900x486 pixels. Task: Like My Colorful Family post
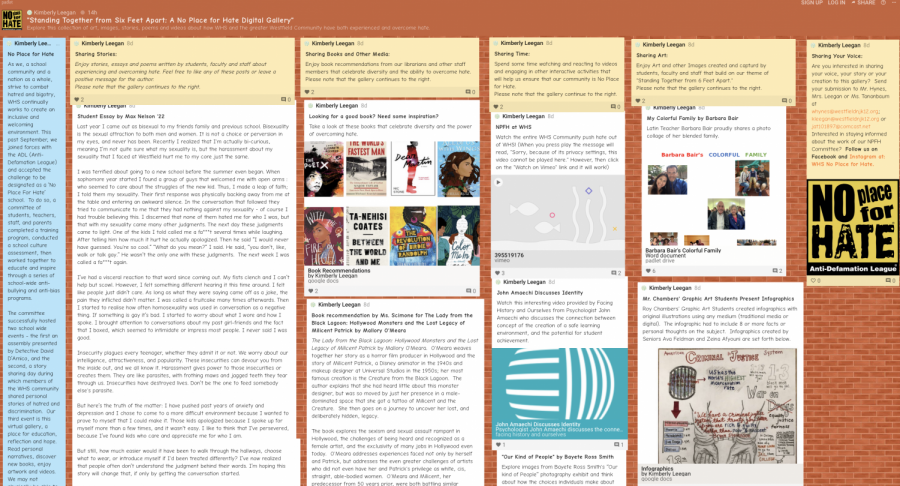point(650,271)
